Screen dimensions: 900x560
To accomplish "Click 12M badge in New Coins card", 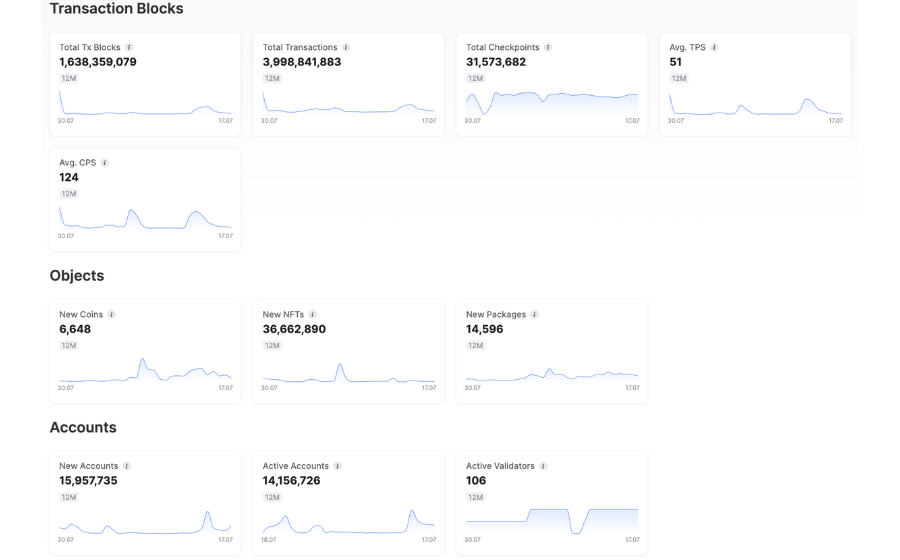I will 69,345.
